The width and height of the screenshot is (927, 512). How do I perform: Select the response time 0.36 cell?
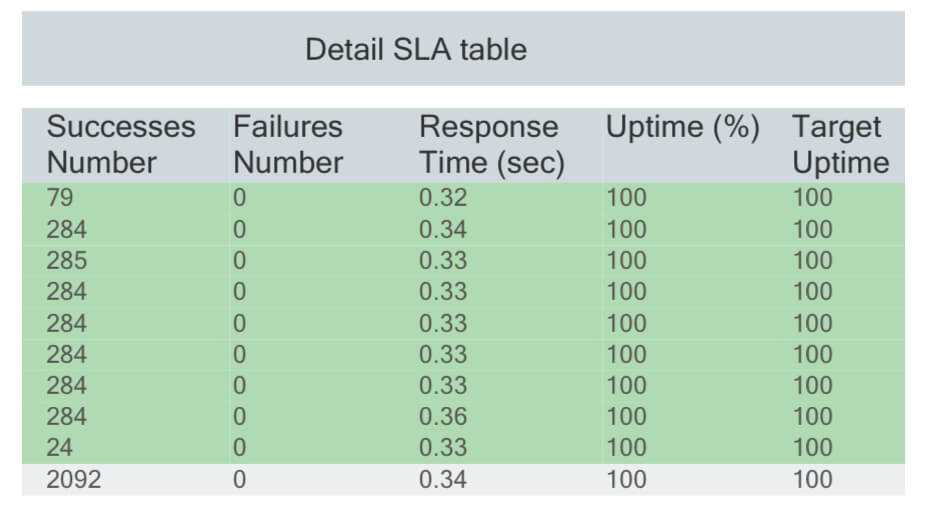pos(443,417)
